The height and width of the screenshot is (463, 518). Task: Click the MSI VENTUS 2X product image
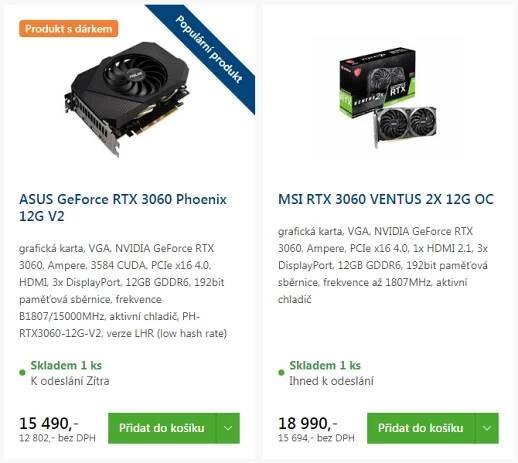pyautogui.click(x=388, y=98)
